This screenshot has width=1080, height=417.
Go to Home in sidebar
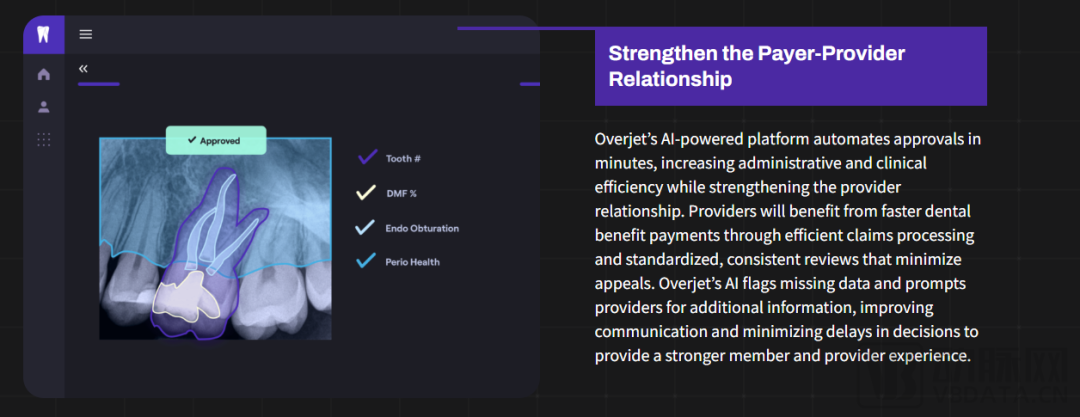pos(43,74)
